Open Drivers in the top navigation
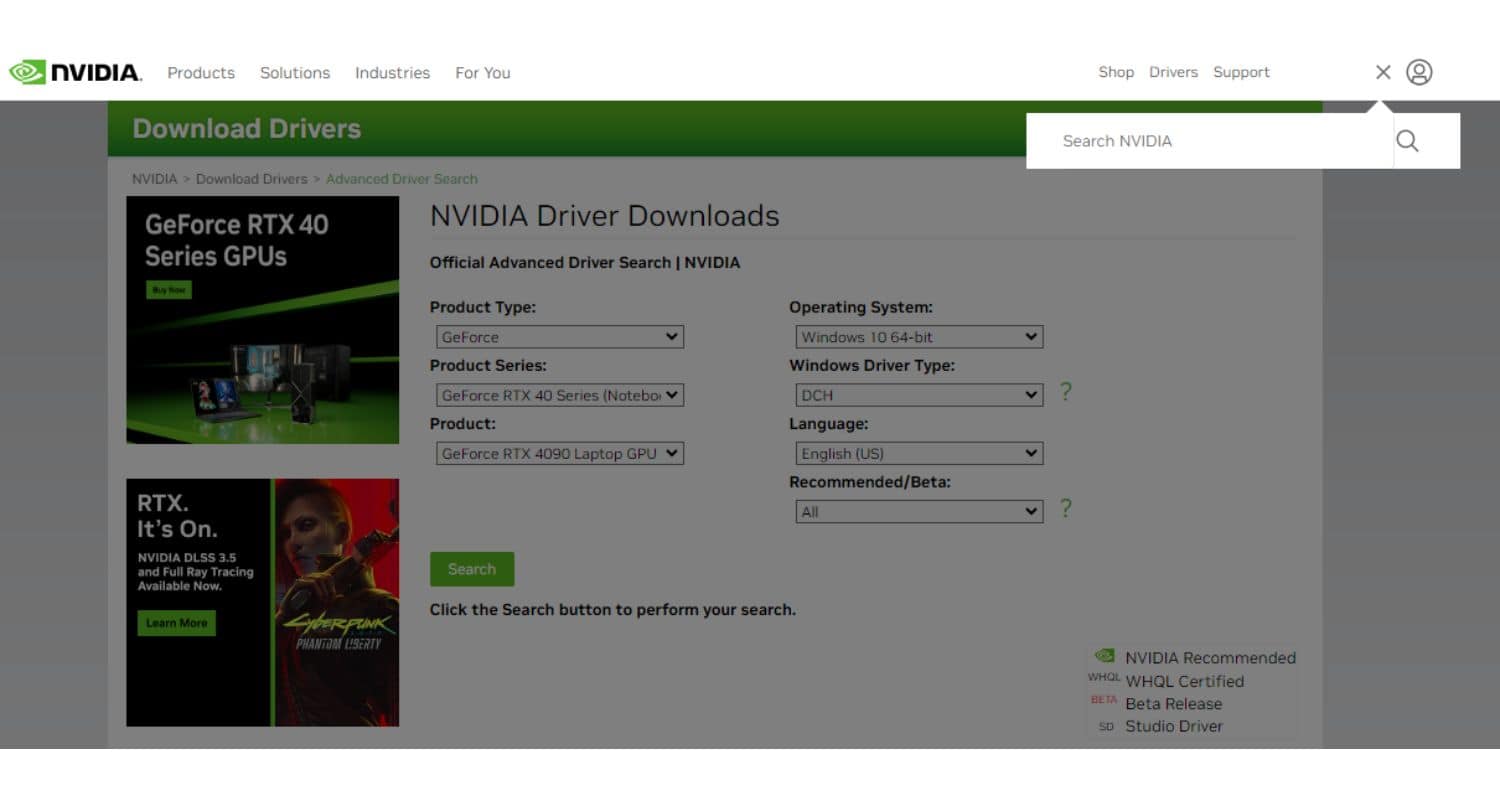This screenshot has height=800, width=1500. point(1173,72)
